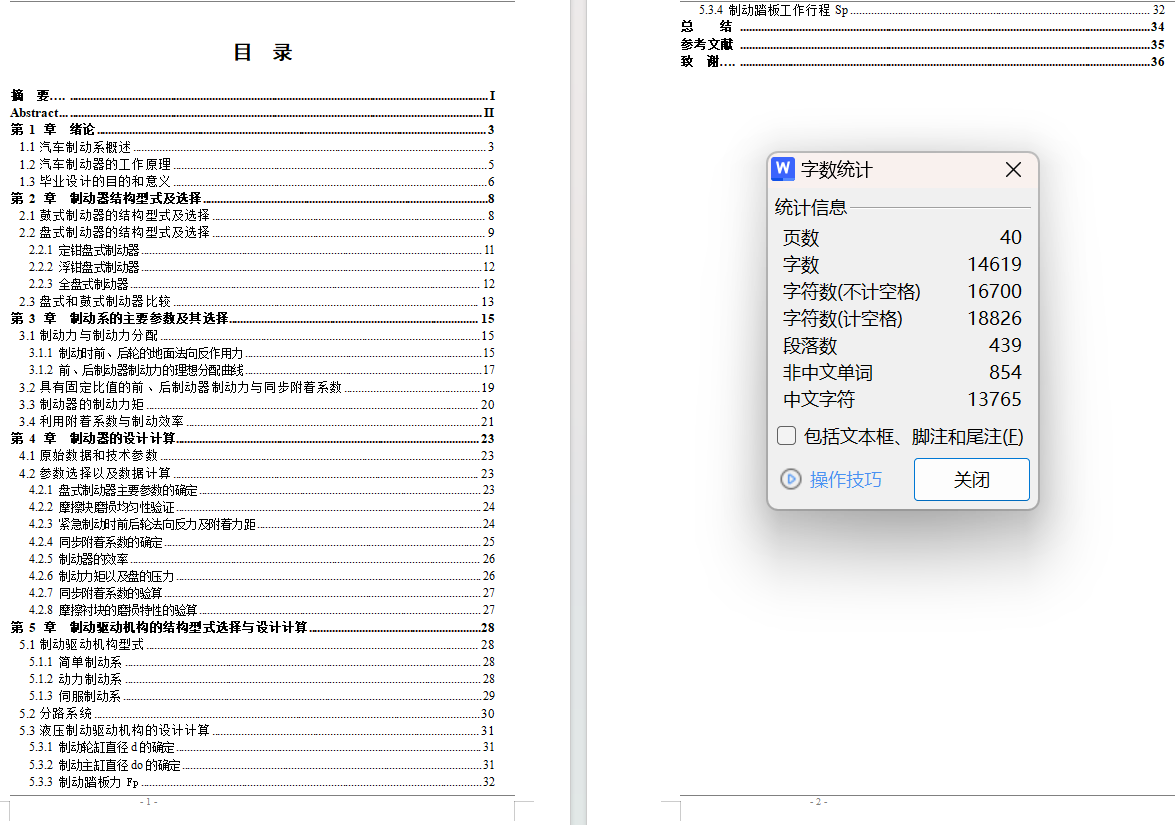Screen dimensions: 1175x825
Task: Open entry 4.2.5 制动器的效率
Action: click(262, 559)
